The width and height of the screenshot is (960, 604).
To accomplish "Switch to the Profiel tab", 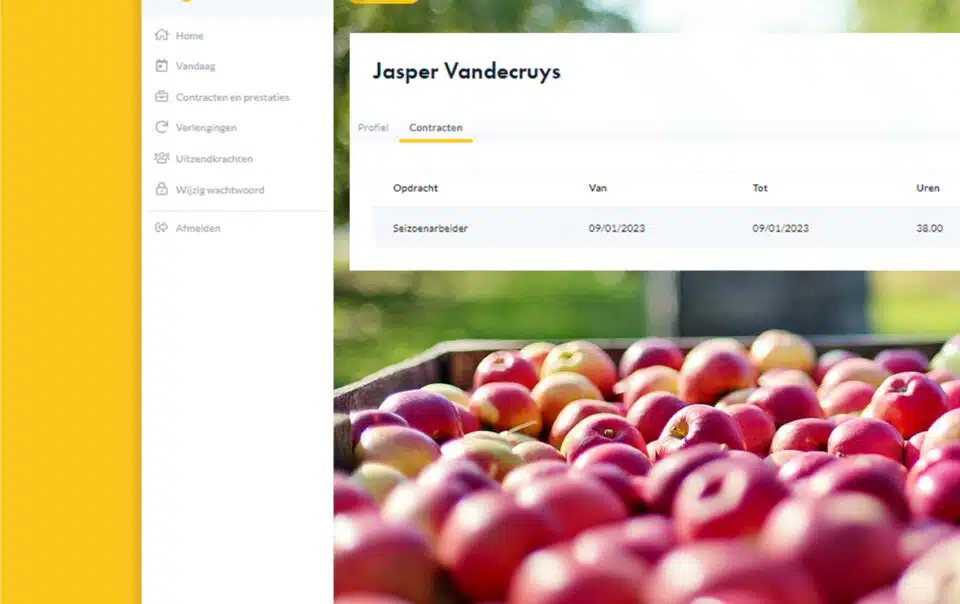I will pyautogui.click(x=373, y=127).
